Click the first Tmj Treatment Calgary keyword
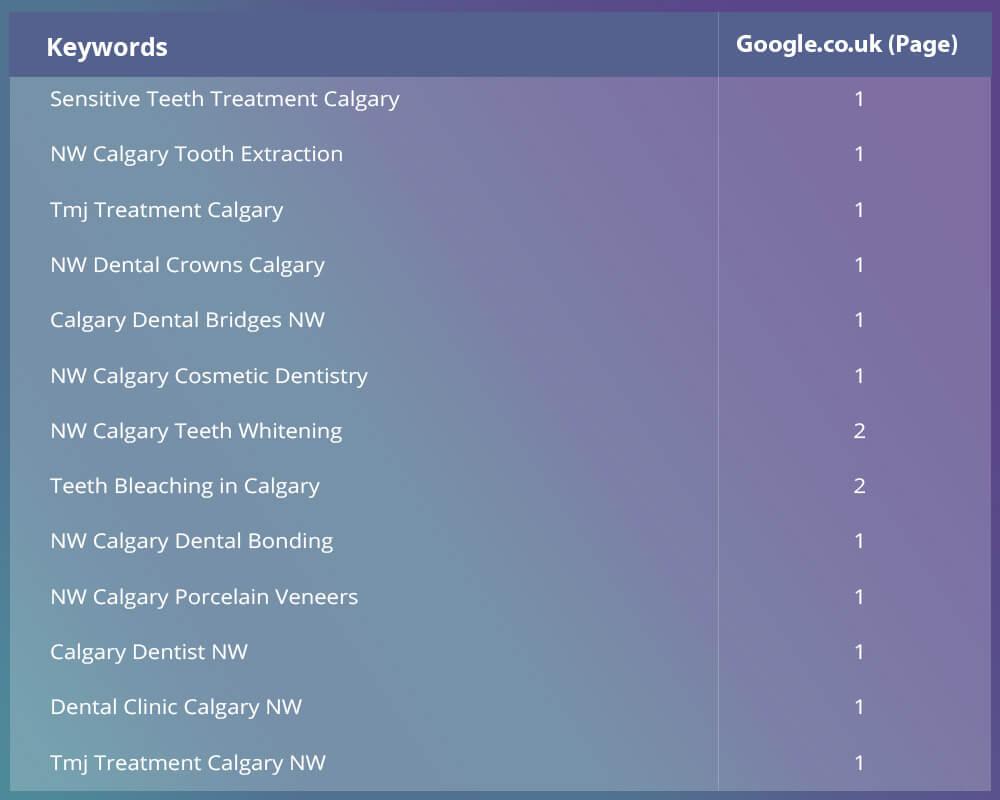This screenshot has width=1000, height=800. click(x=166, y=211)
